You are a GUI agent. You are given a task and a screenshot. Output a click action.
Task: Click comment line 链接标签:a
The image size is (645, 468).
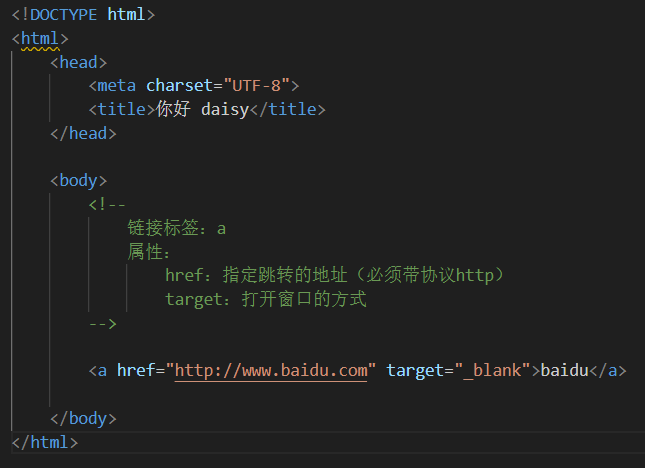177,229
